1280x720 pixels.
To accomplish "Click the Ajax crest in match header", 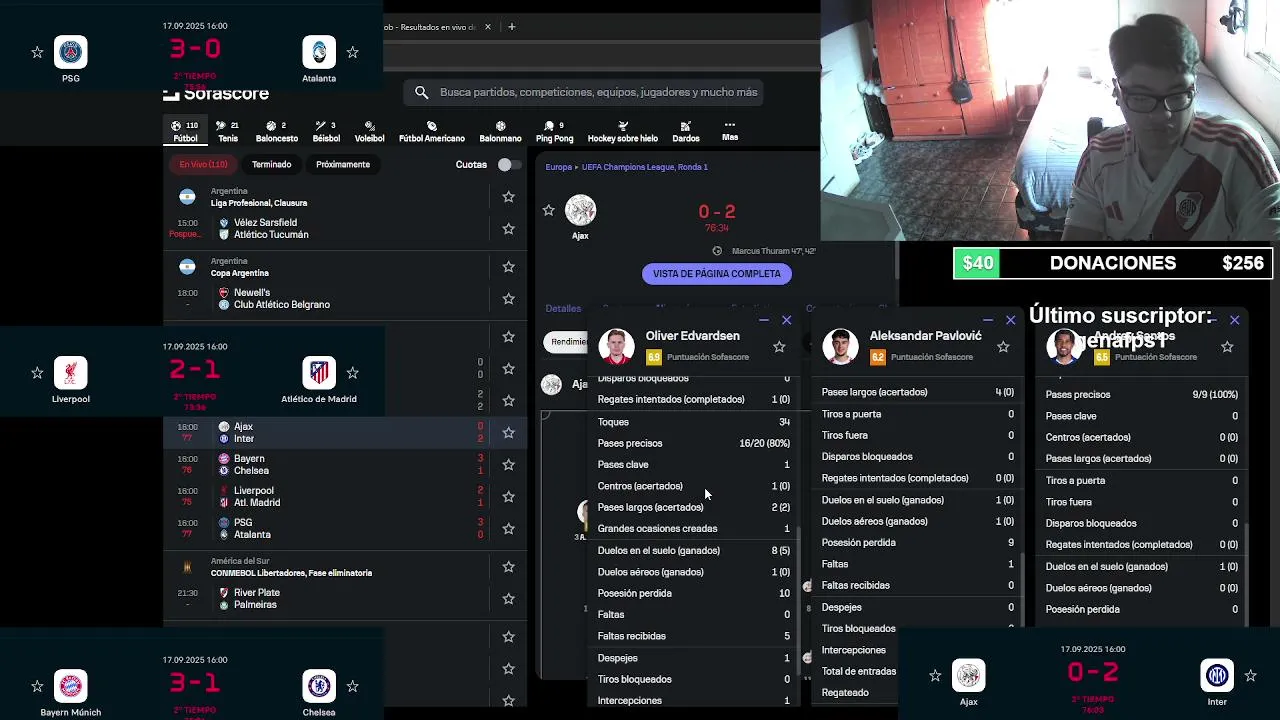I will [x=580, y=210].
